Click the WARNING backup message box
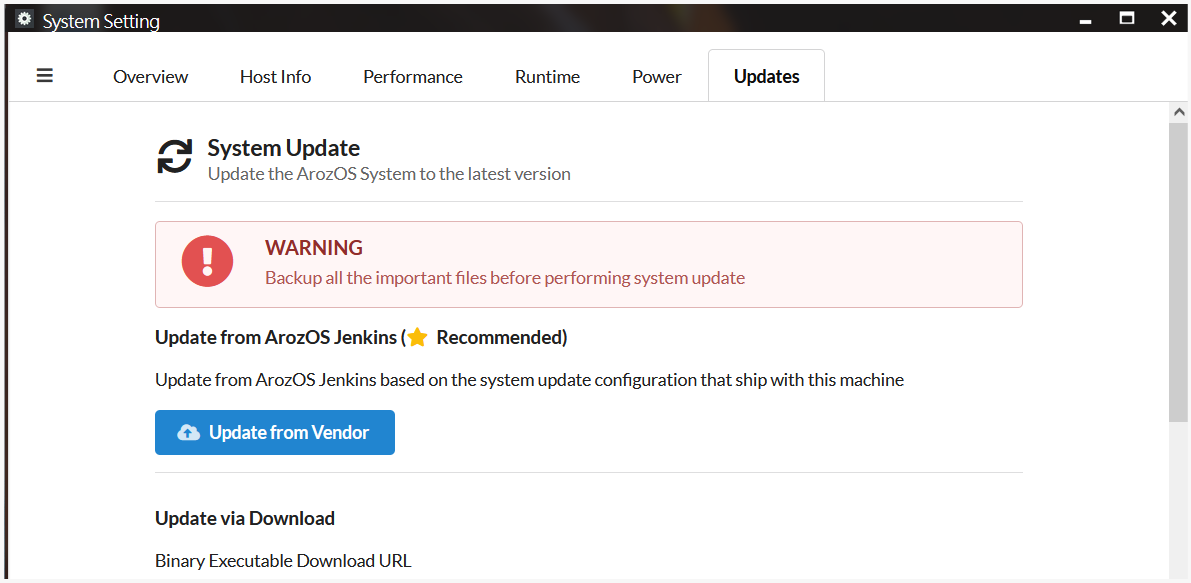 click(x=589, y=264)
